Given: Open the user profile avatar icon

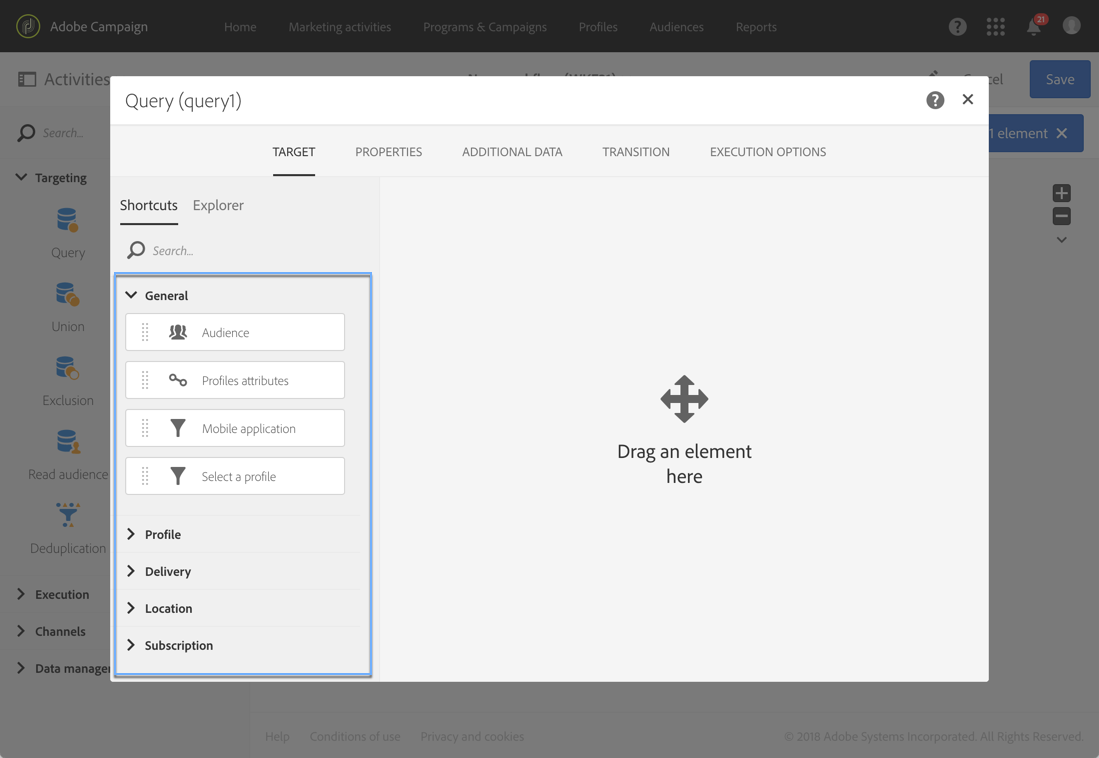Looking at the screenshot, I should (1072, 26).
